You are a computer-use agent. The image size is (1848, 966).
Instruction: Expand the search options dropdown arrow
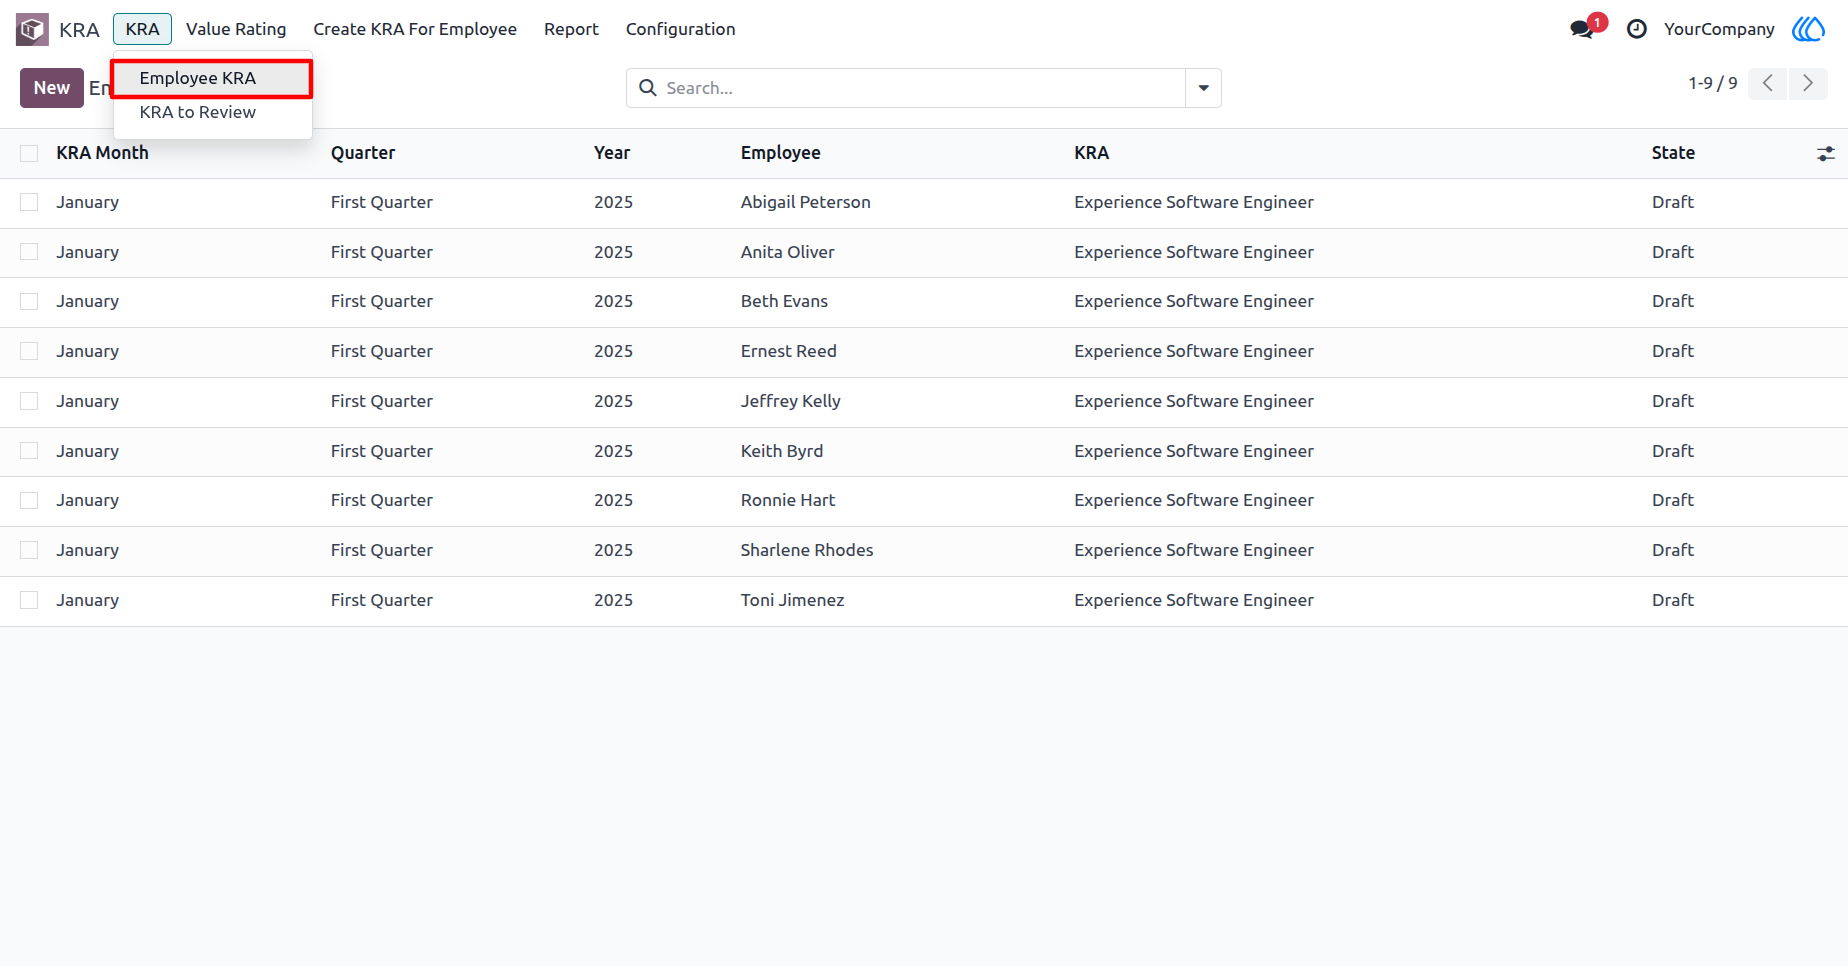(x=1203, y=88)
